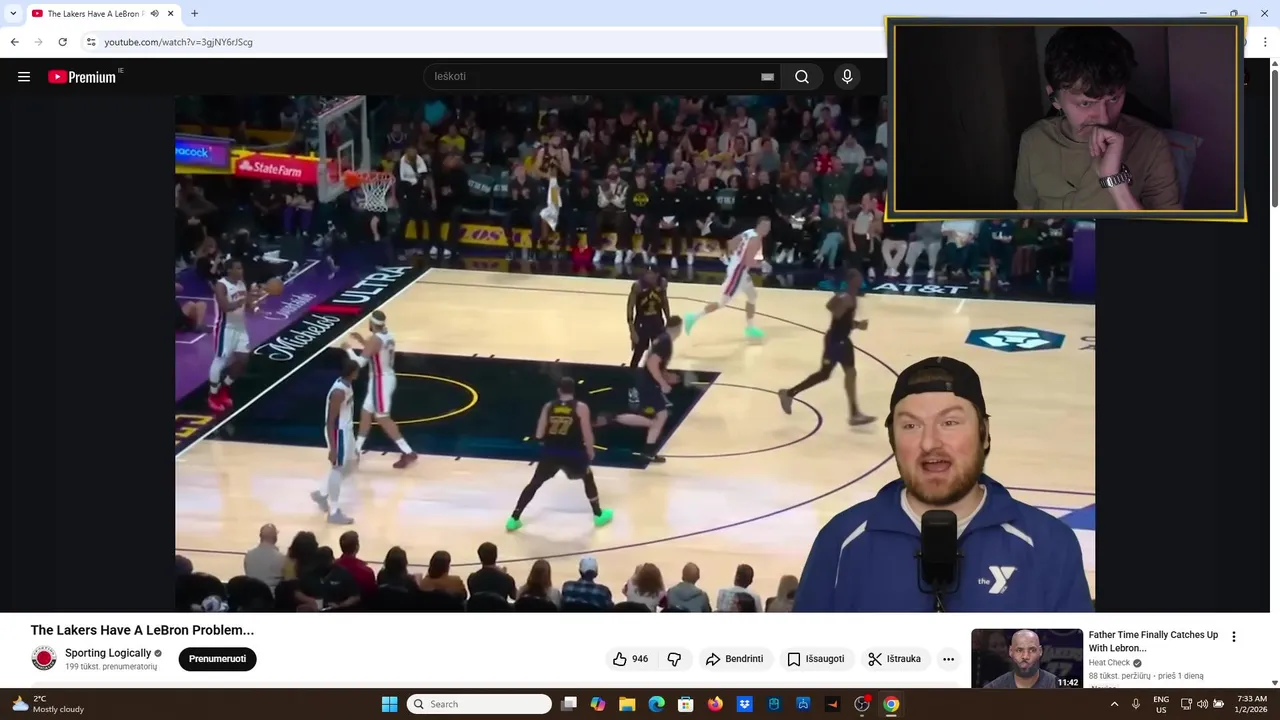Subscribe with Prenumeruoti button
Screen dimensions: 1280x720
[217, 659]
